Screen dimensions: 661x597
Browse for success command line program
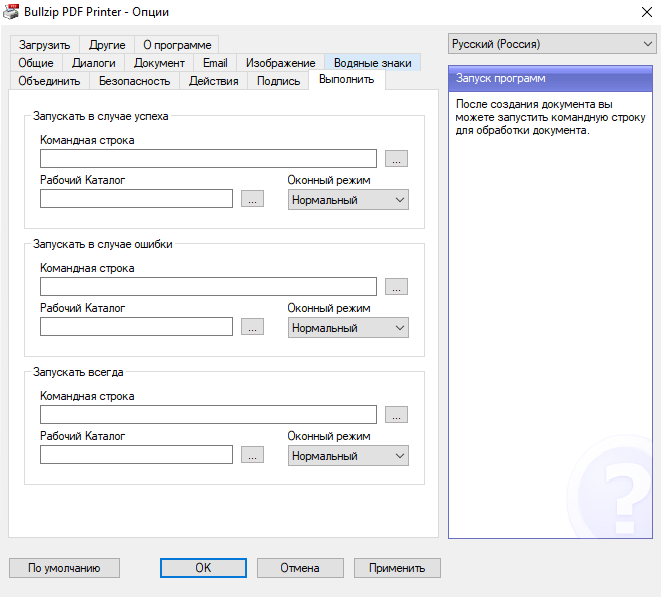396,159
